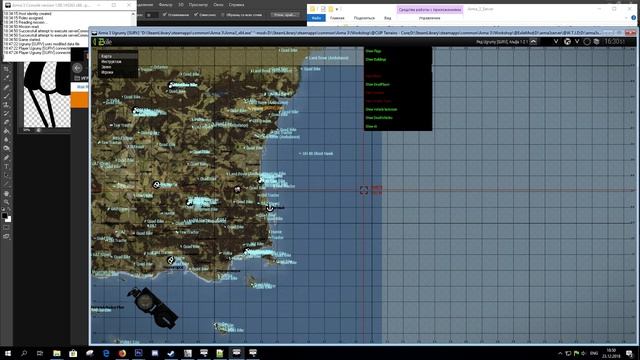Select the Photoshop Pen tool
This screenshot has height=360, width=640.
coord(6,158)
